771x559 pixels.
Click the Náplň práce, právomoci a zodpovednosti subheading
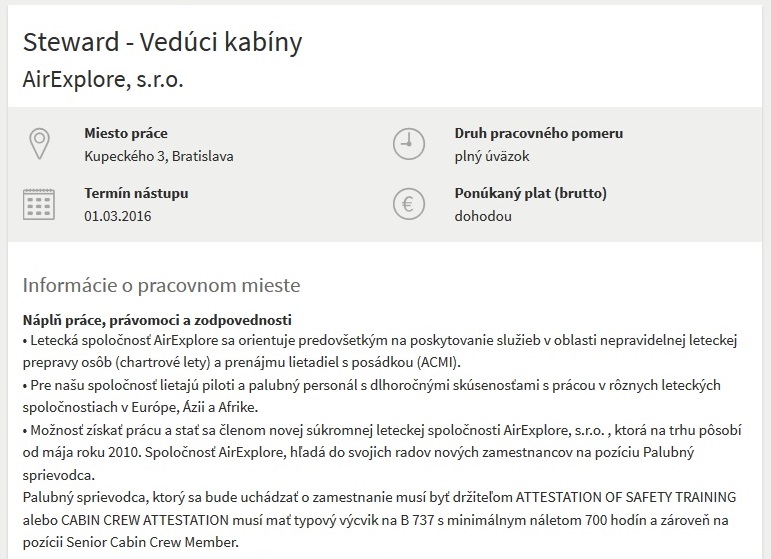[x=157, y=321]
